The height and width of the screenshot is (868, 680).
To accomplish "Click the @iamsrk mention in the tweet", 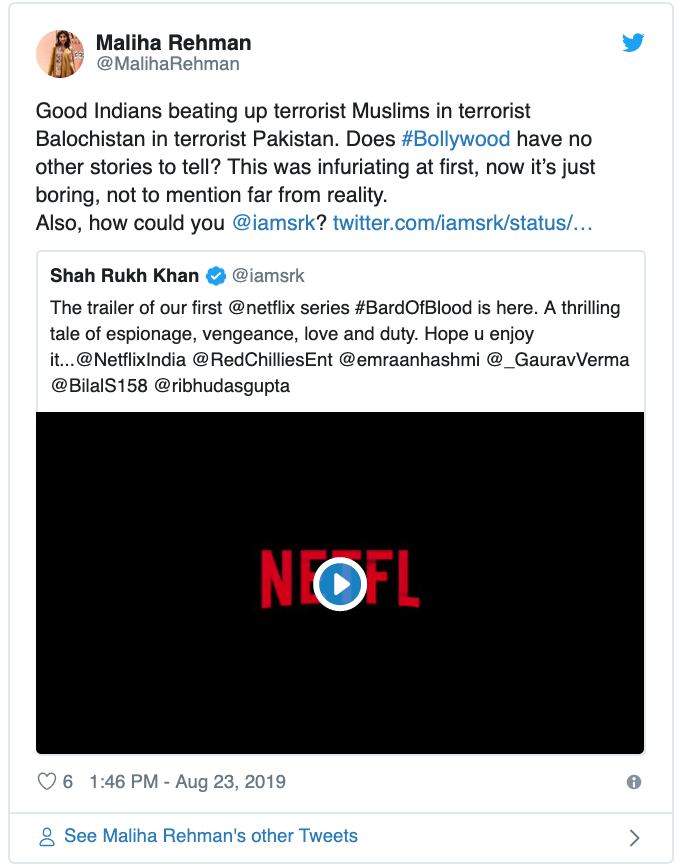I will tap(274, 223).
